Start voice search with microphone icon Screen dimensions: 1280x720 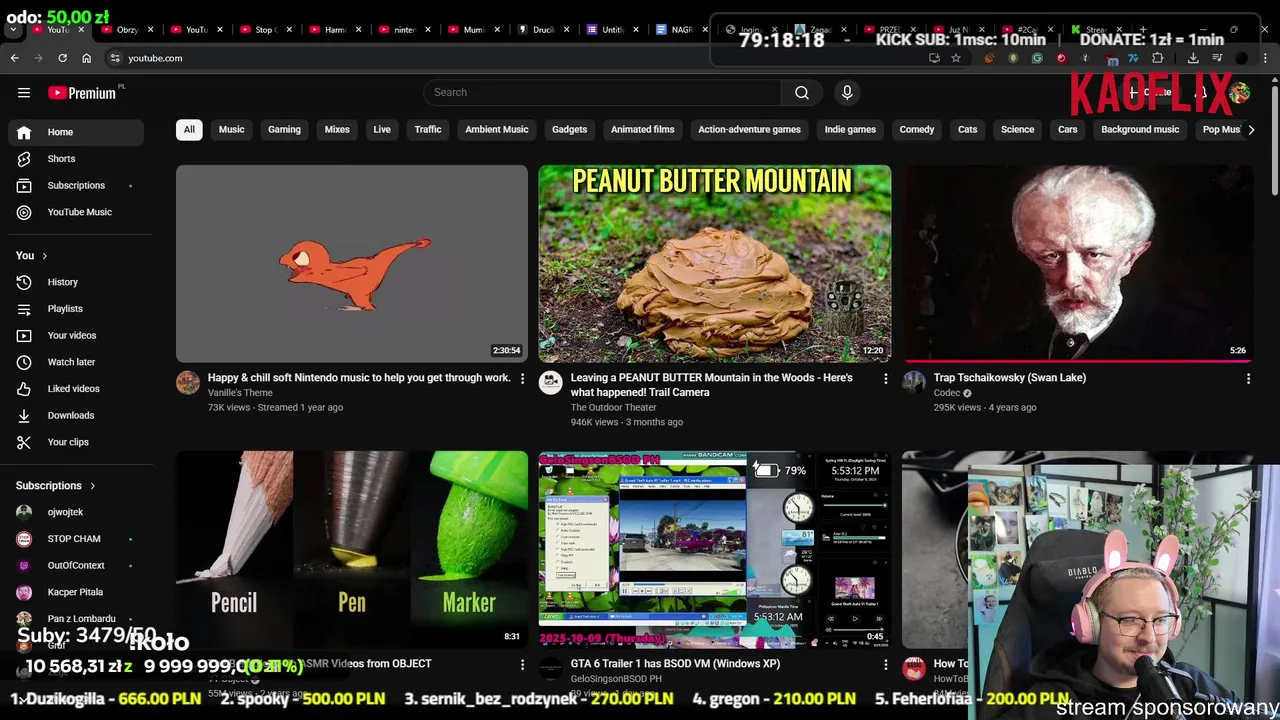[x=847, y=92]
